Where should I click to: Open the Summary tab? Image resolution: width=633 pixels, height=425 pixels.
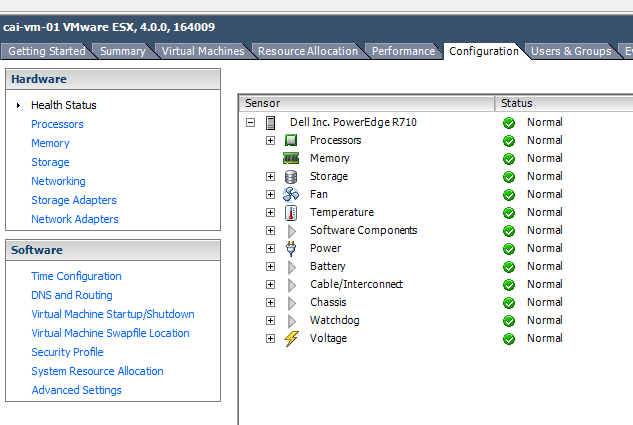click(x=123, y=51)
